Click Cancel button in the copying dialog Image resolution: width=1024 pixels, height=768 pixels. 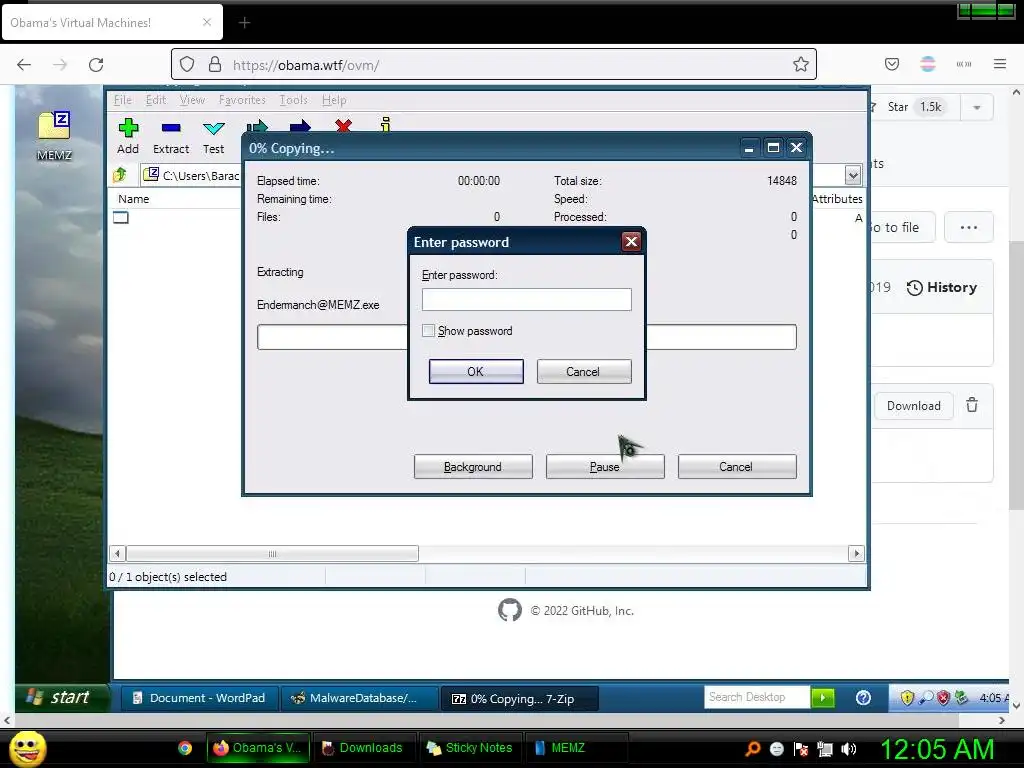pyautogui.click(x=737, y=467)
